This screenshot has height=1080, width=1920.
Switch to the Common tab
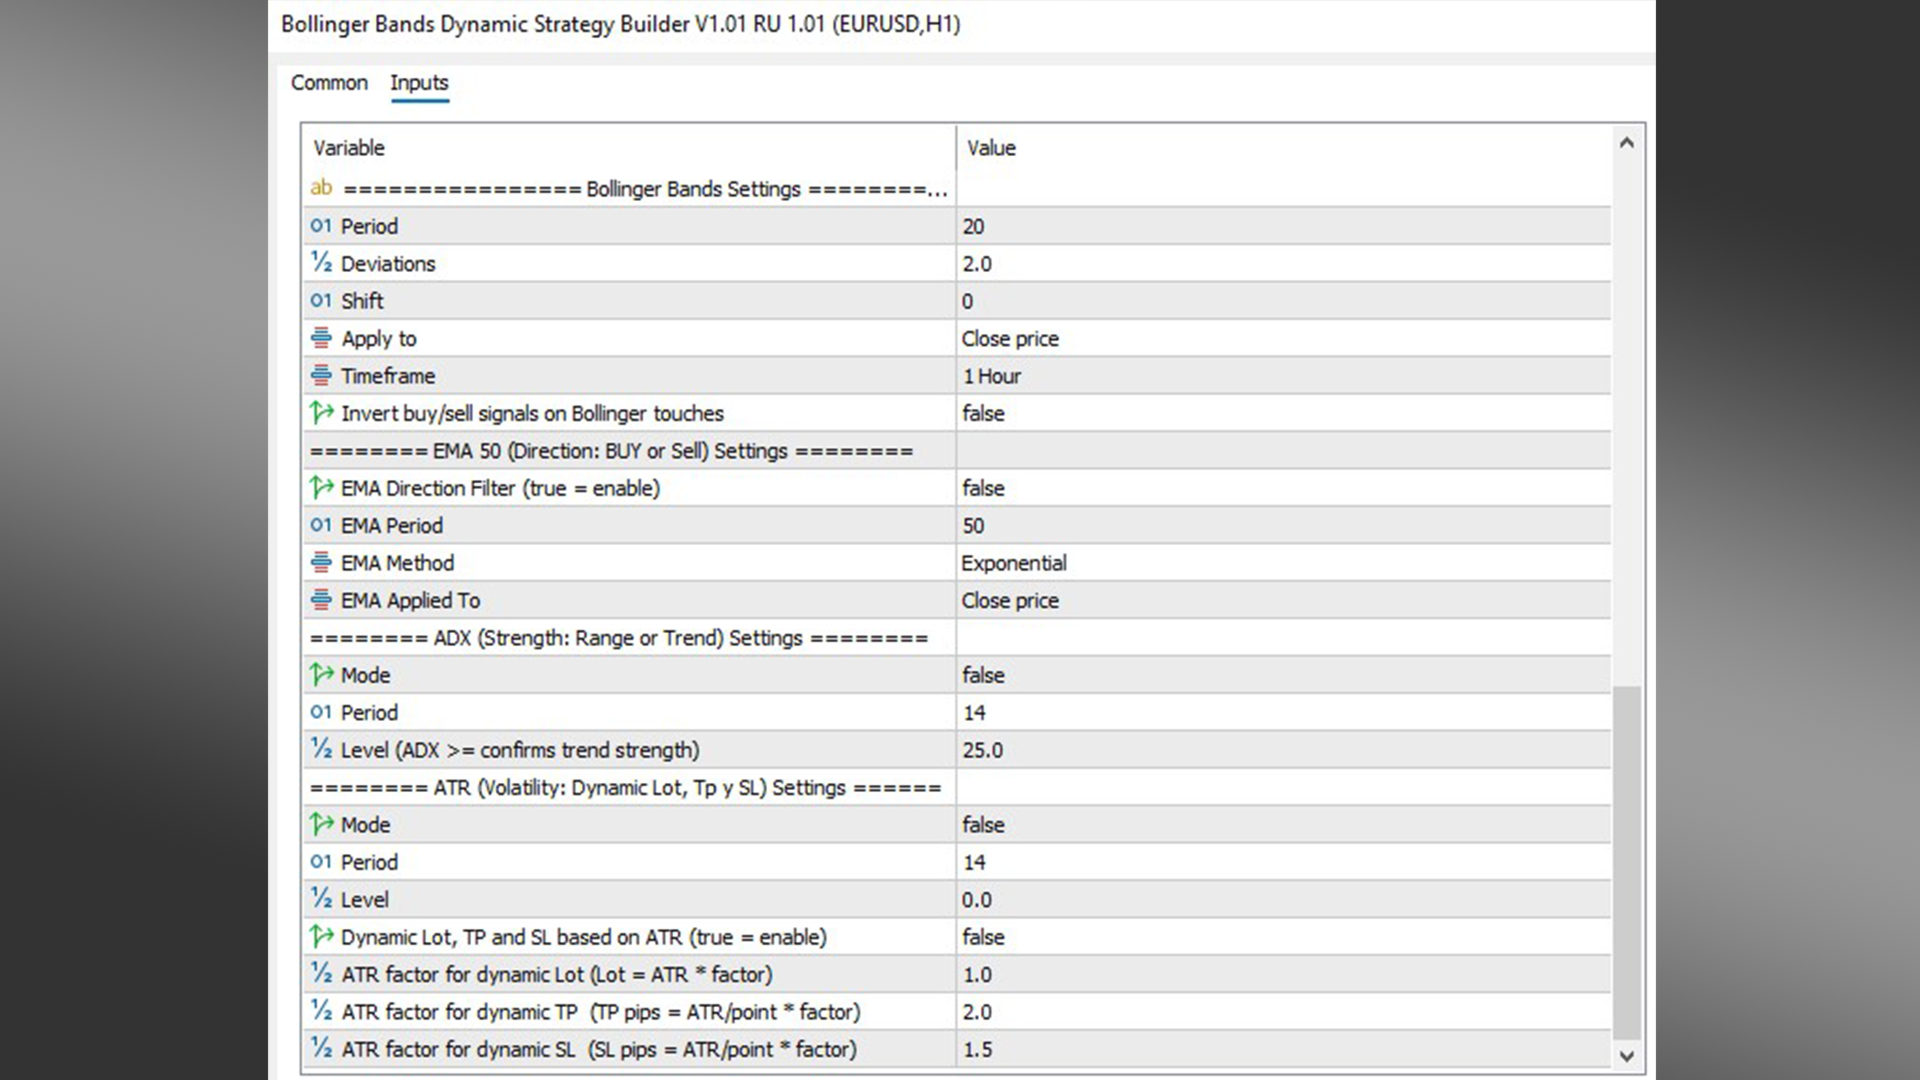point(329,83)
